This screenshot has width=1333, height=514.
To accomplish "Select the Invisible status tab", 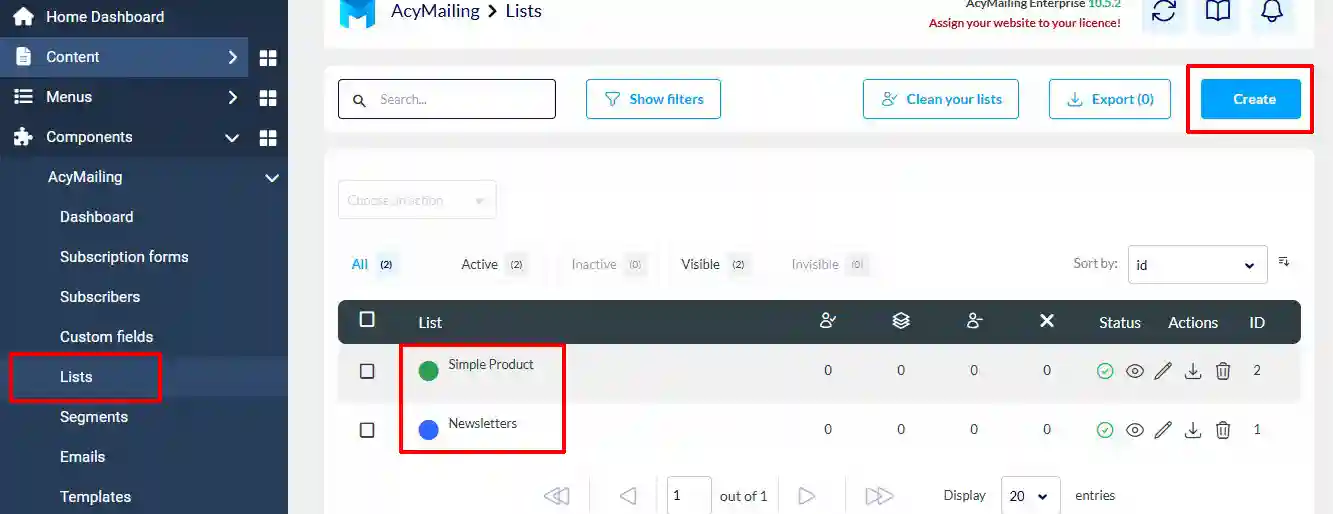I will pyautogui.click(x=829, y=265).
